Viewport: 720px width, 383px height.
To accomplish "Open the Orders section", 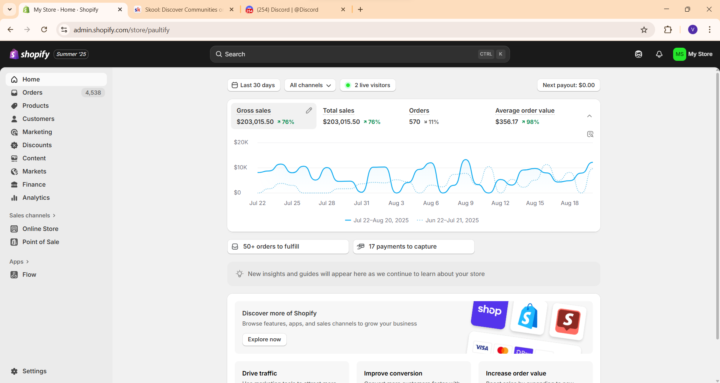I will pyautogui.click(x=56, y=92).
